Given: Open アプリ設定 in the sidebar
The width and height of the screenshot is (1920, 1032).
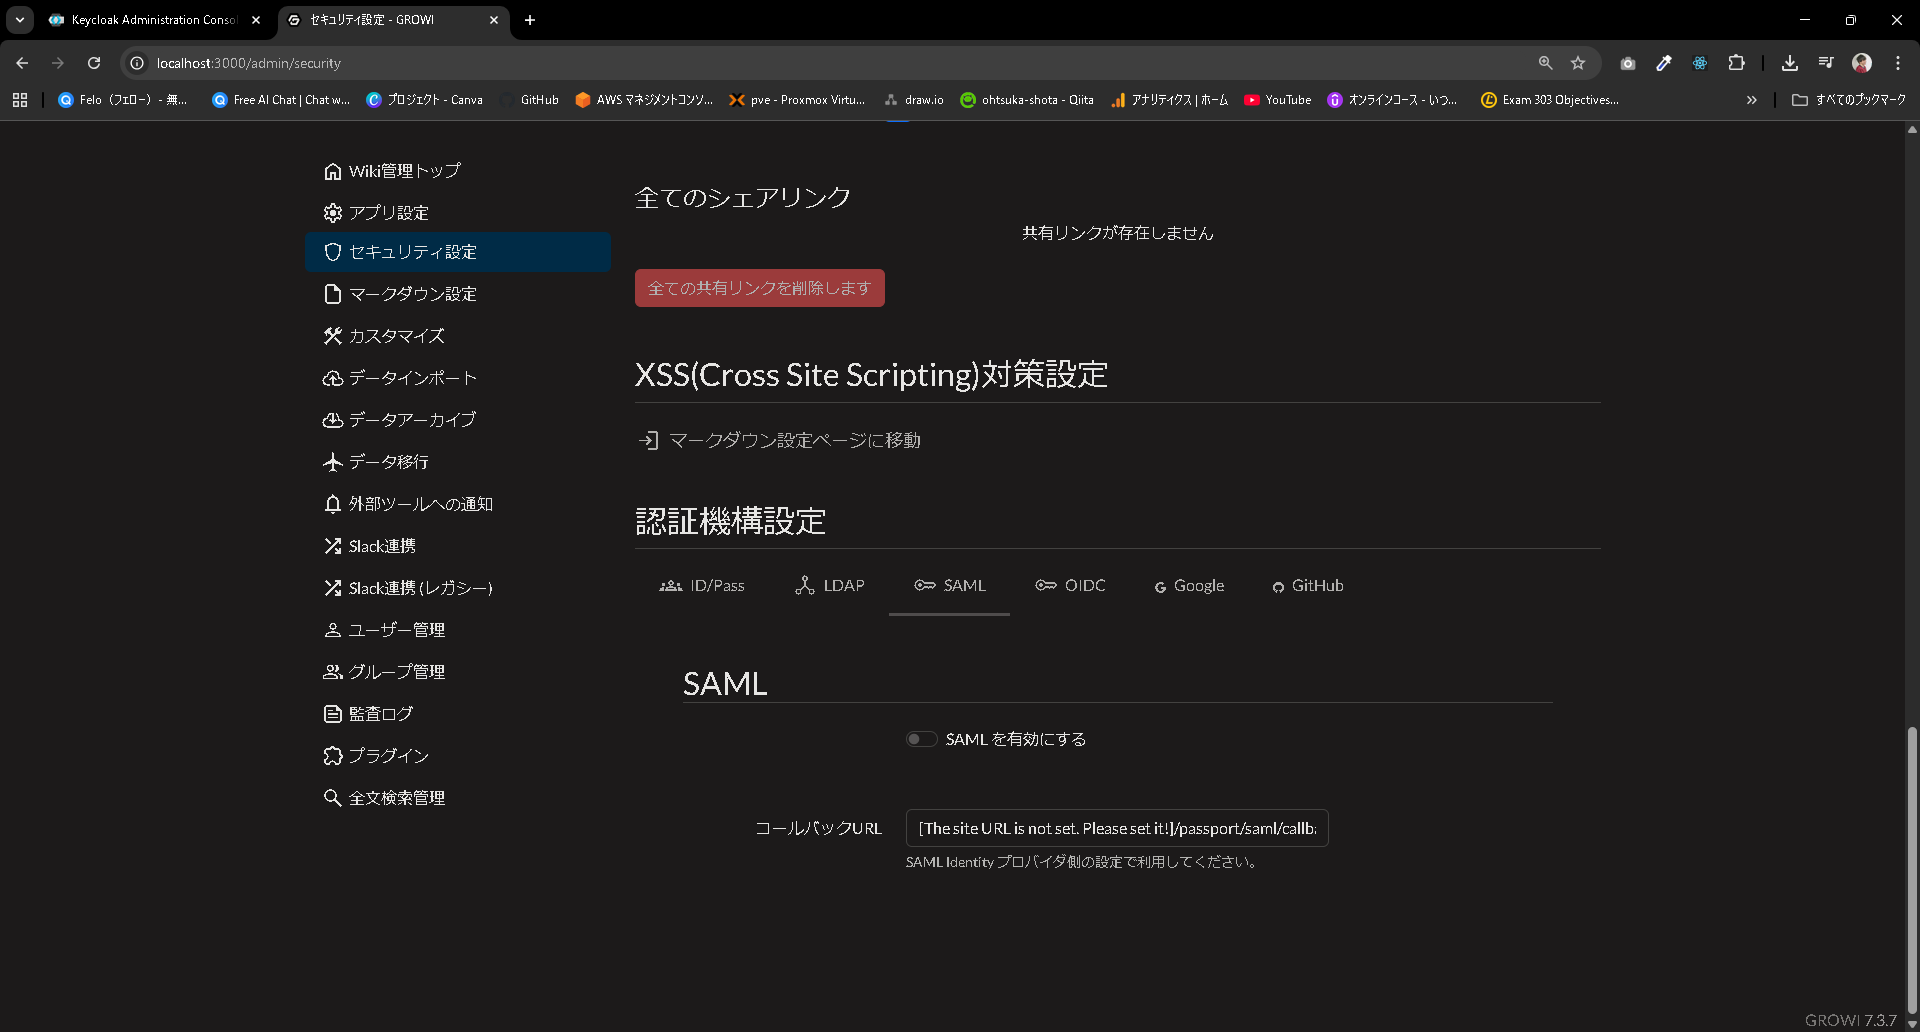Looking at the screenshot, I should 376,213.
